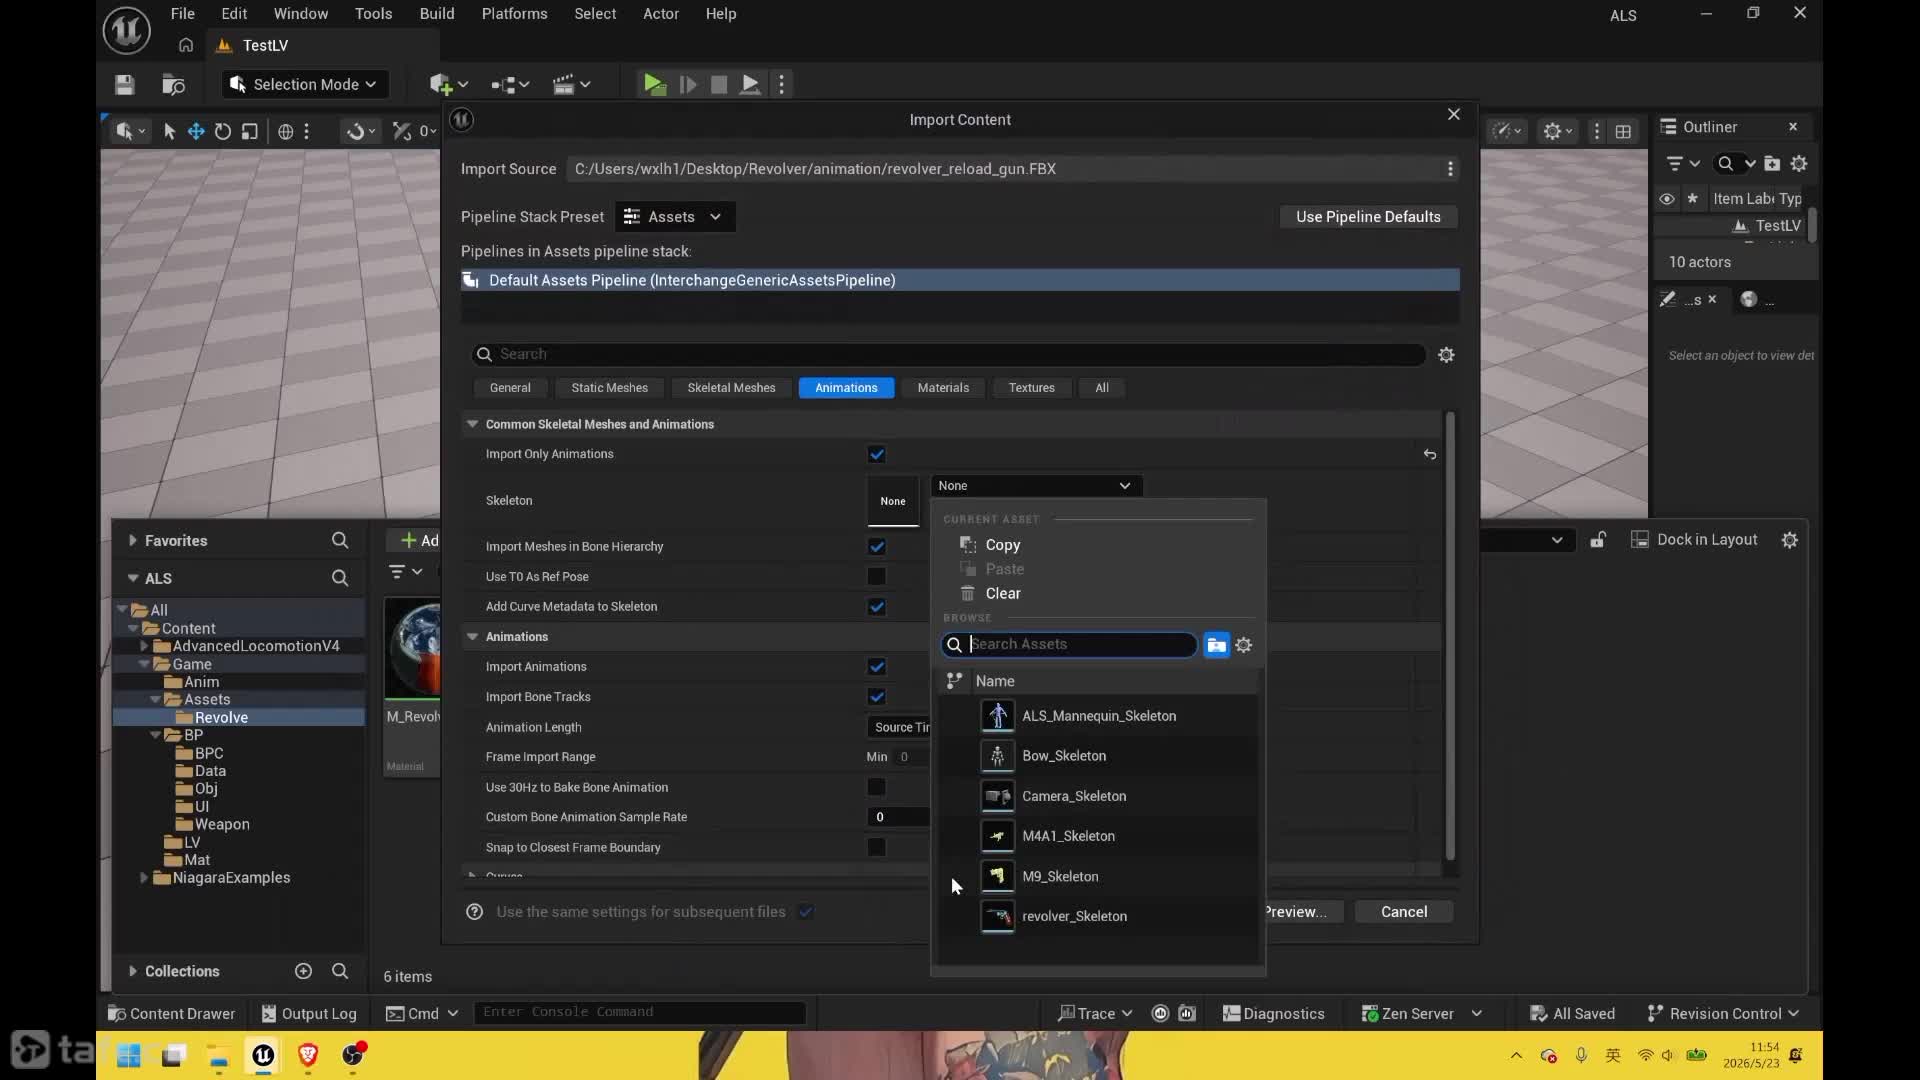1920x1080 pixels.
Task: Open the Content Drawer
Action: pyautogui.click(x=172, y=1014)
